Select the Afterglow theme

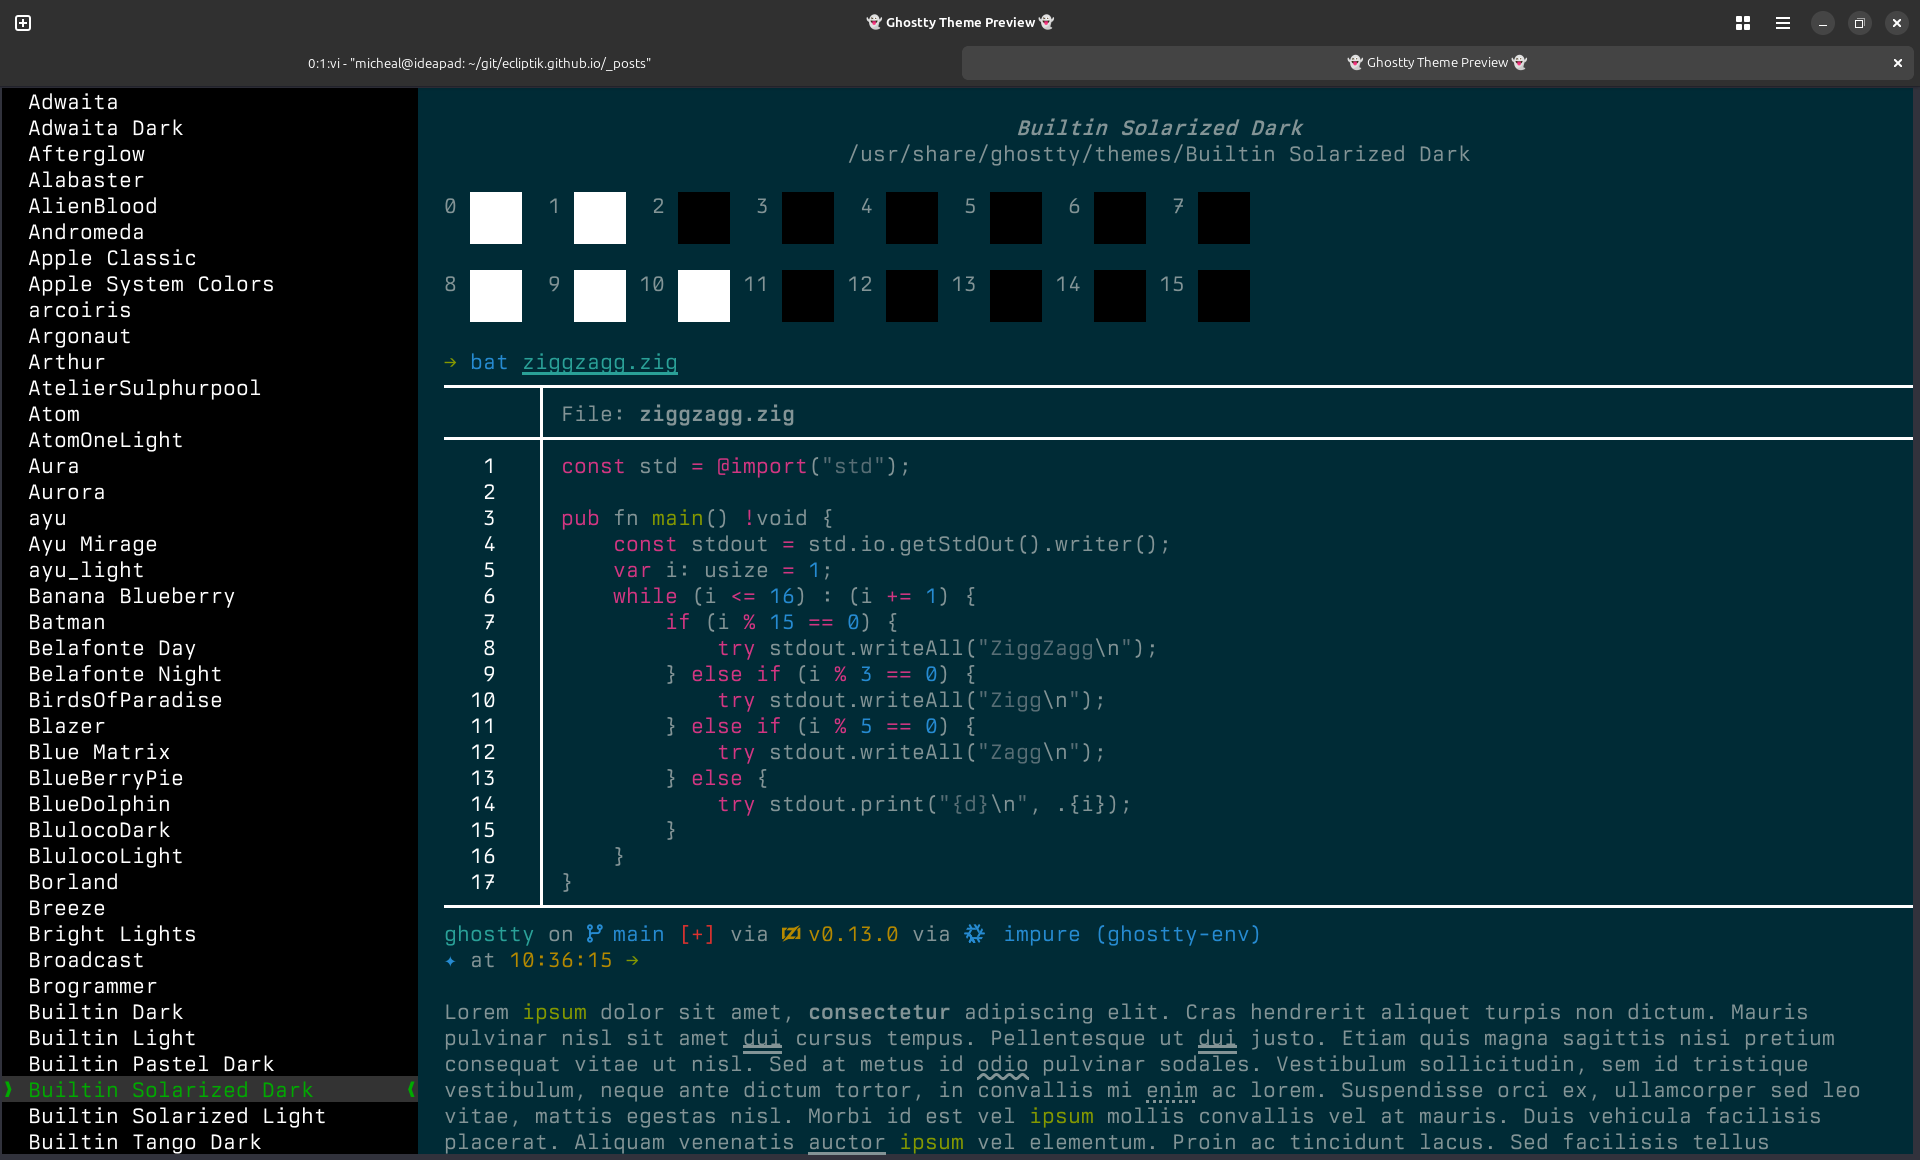(x=86, y=154)
